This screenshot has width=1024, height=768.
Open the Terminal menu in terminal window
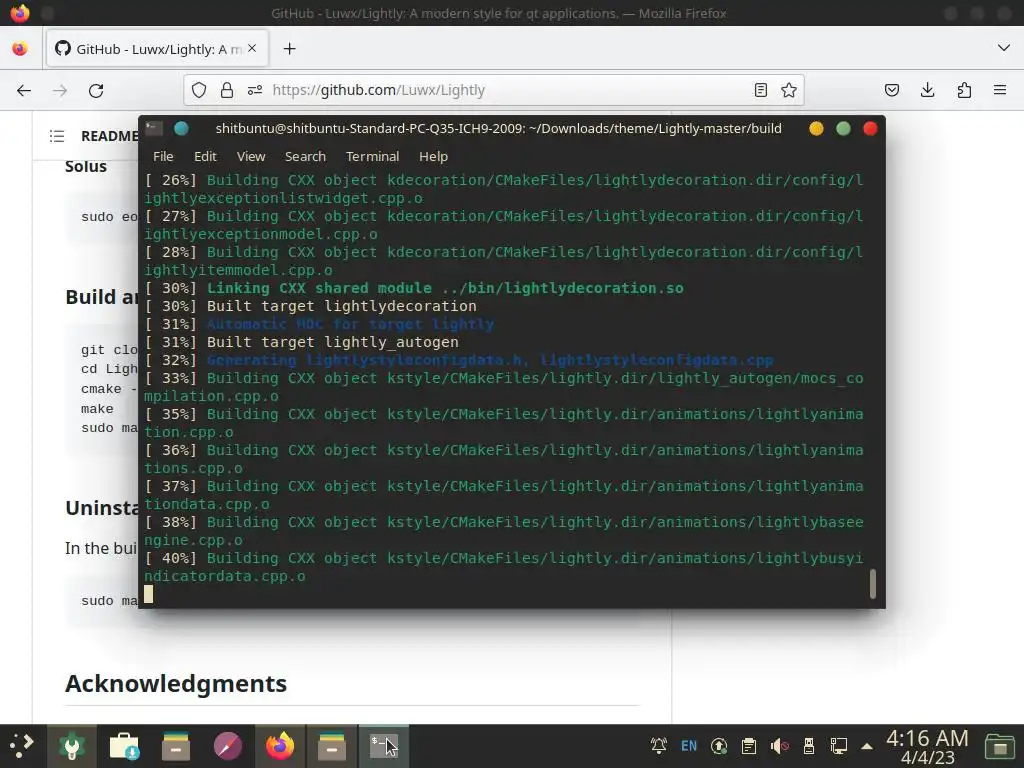[x=372, y=157]
